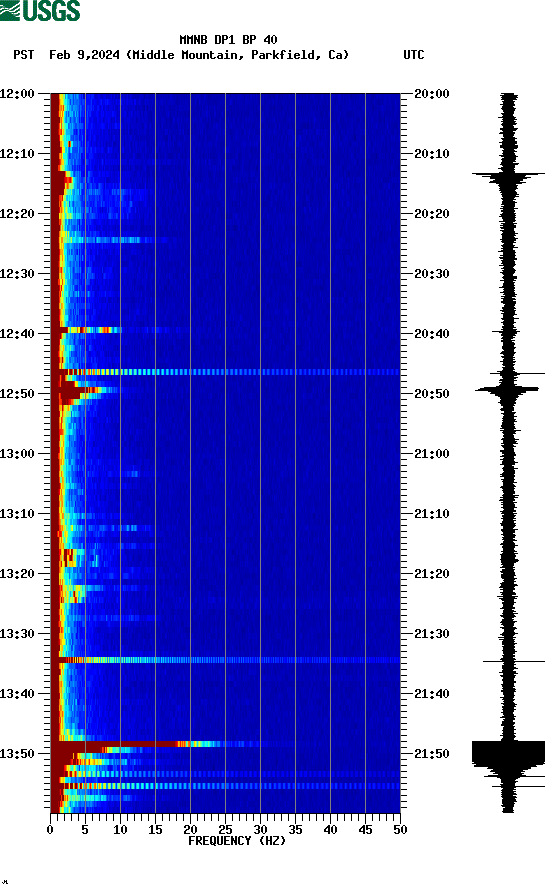Click the 5 Hz frequency axis label

coord(85,830)
